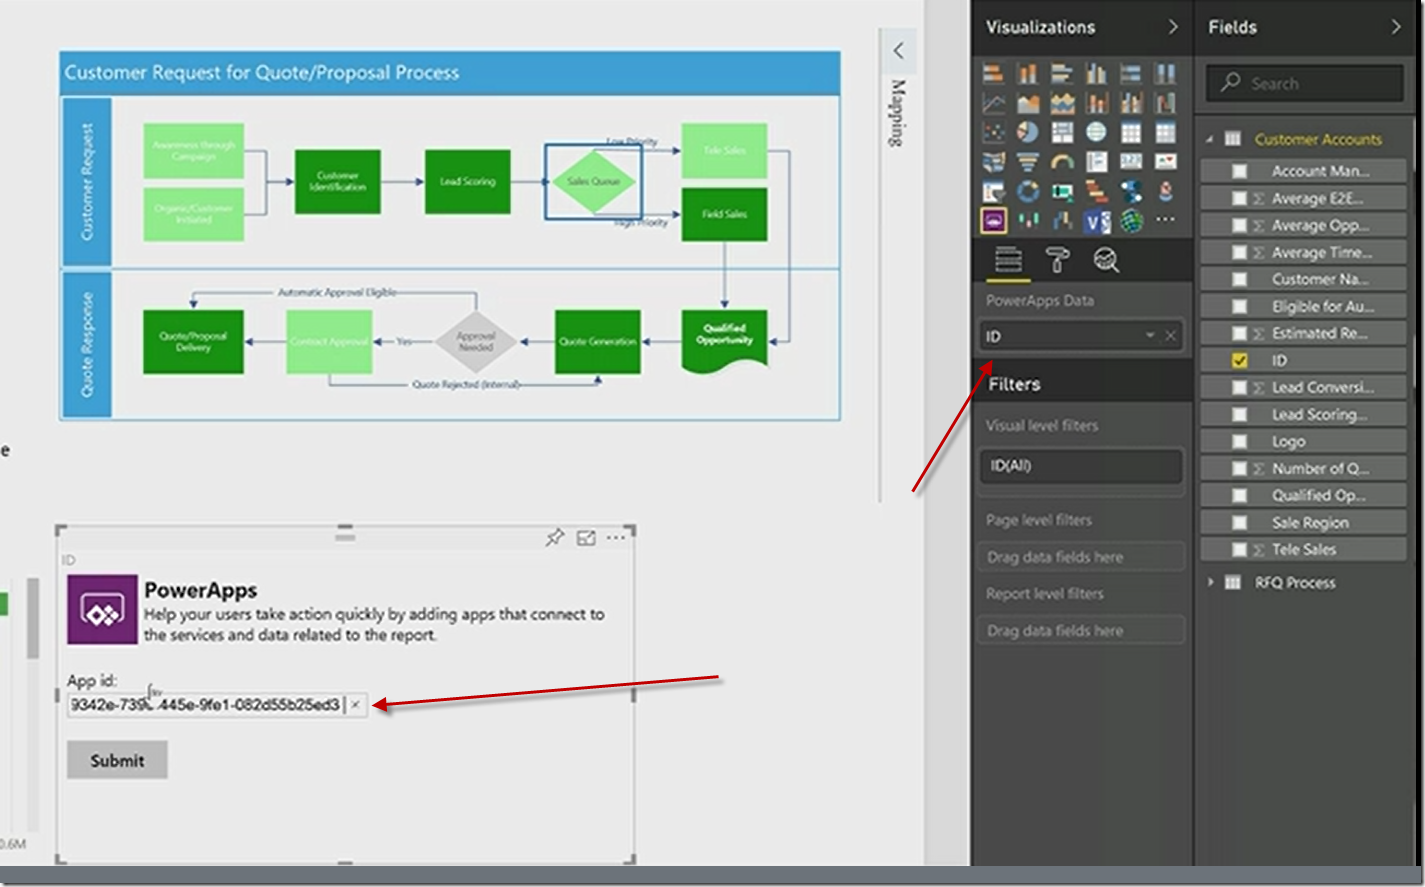The width and height of the screenshot is (1425, 887).
Task: Pin the PowerApps visual to a dashboard
Action: pyautogui.click(x=555, y=538)
